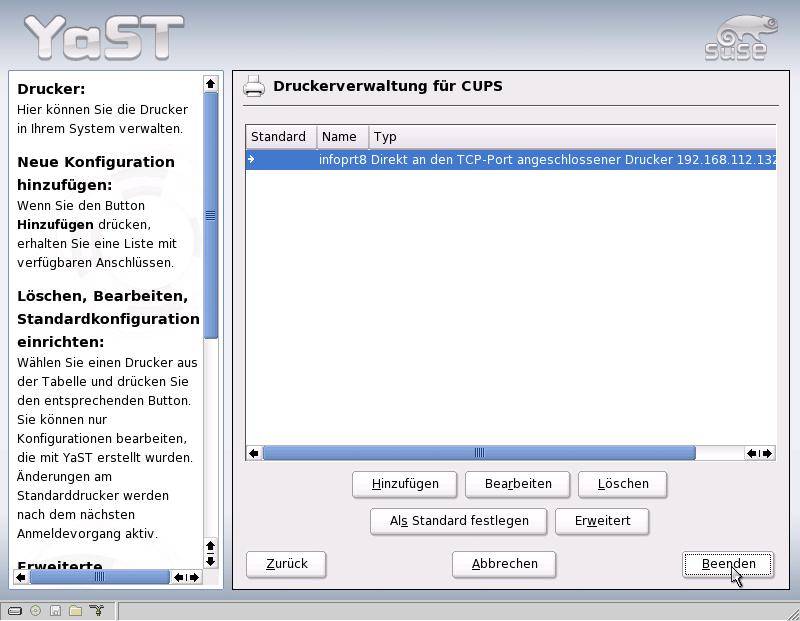This screenshot has height=621, width=800.
Task: Sort the table by the Standard column header
Action: pos(281,137)
